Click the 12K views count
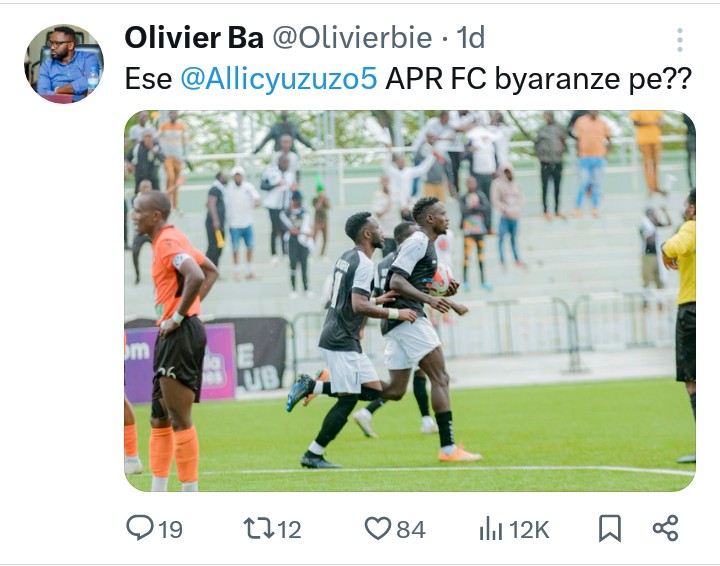Viewport: 720px width, 566px height. [529, 530]
